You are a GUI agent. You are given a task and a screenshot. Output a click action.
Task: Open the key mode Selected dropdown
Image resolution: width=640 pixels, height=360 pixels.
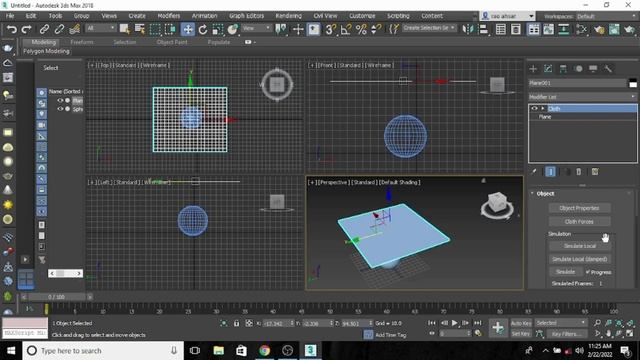[561, 323]
